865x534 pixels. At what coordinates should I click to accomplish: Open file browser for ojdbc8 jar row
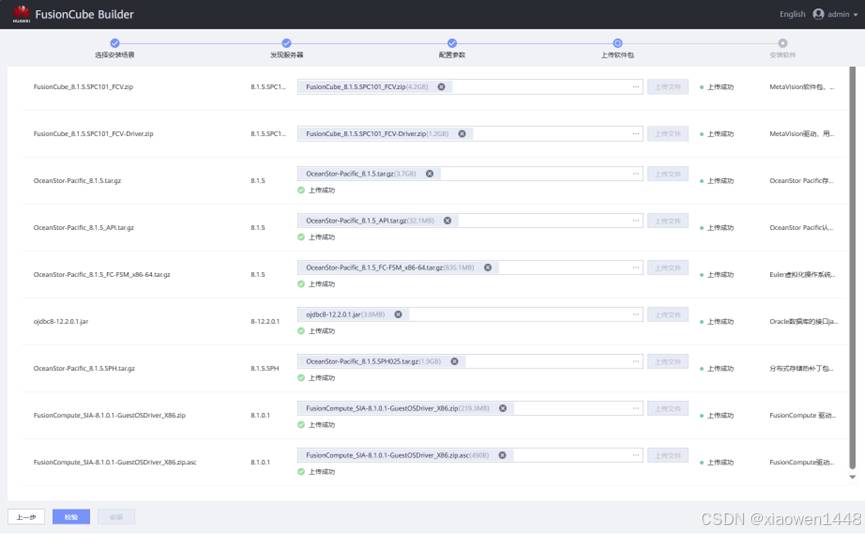point(635,314)
